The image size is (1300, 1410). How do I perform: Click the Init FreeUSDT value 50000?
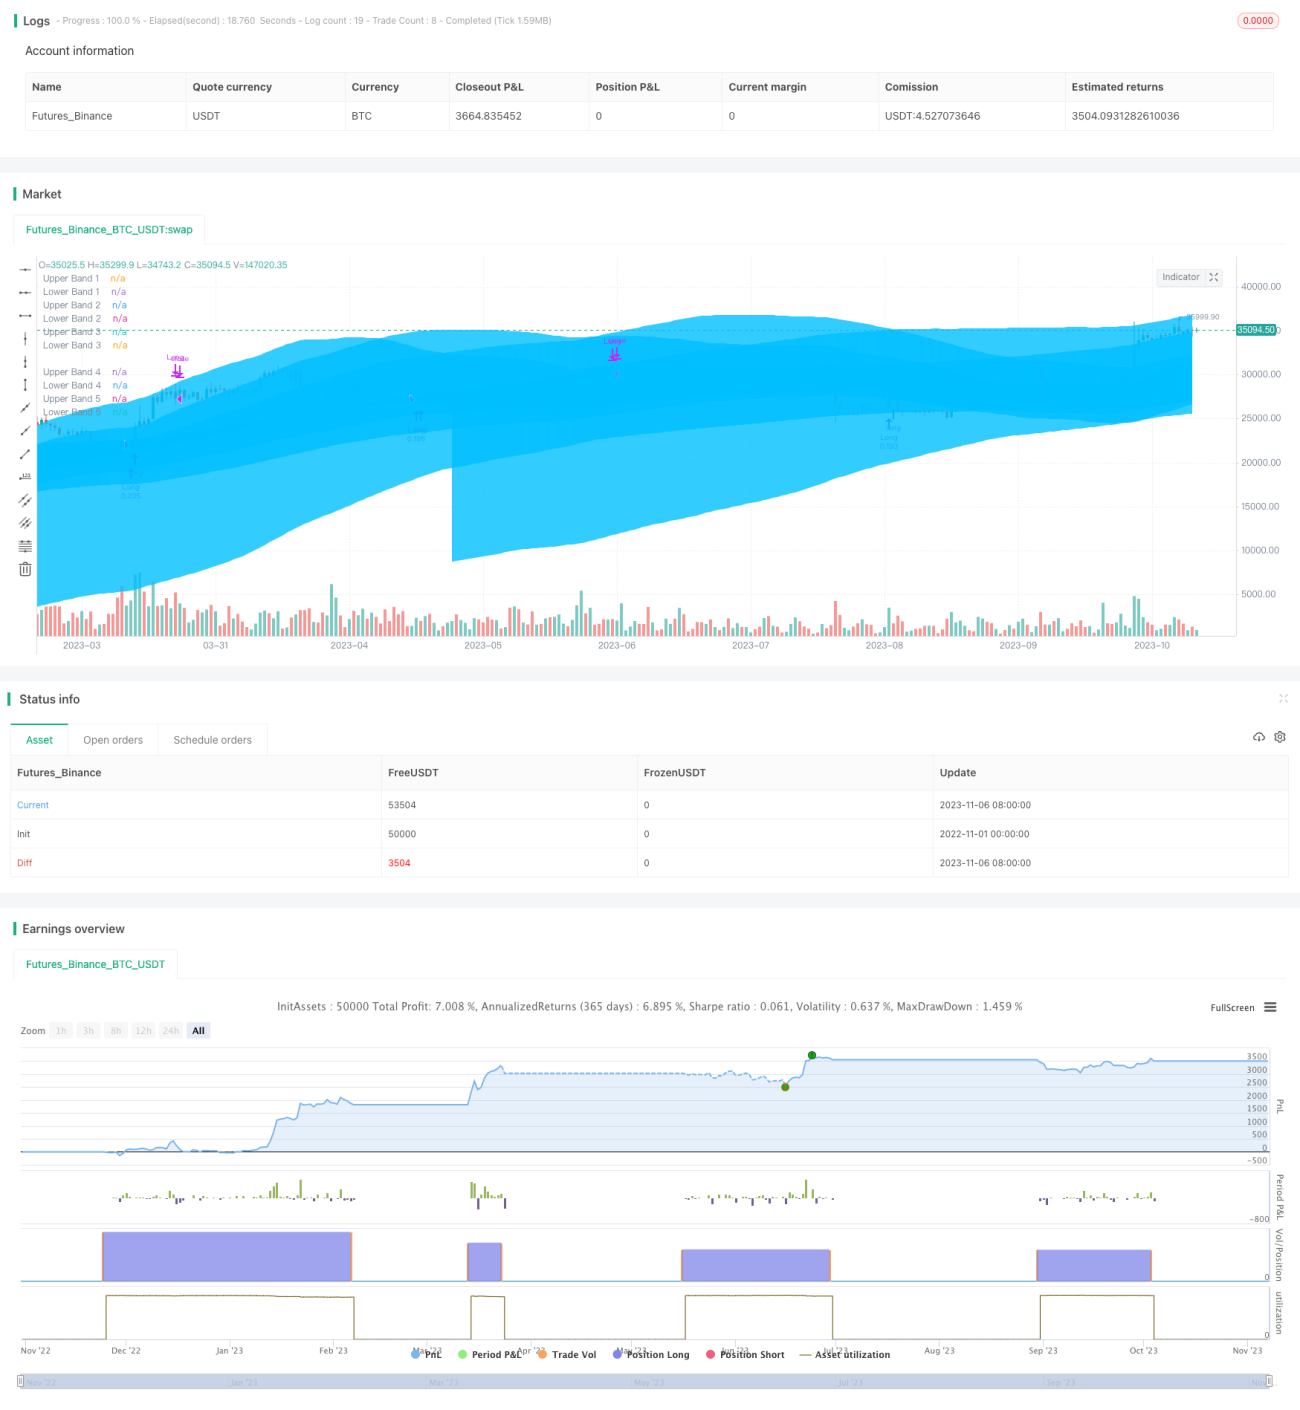click(x=402, y=833)
